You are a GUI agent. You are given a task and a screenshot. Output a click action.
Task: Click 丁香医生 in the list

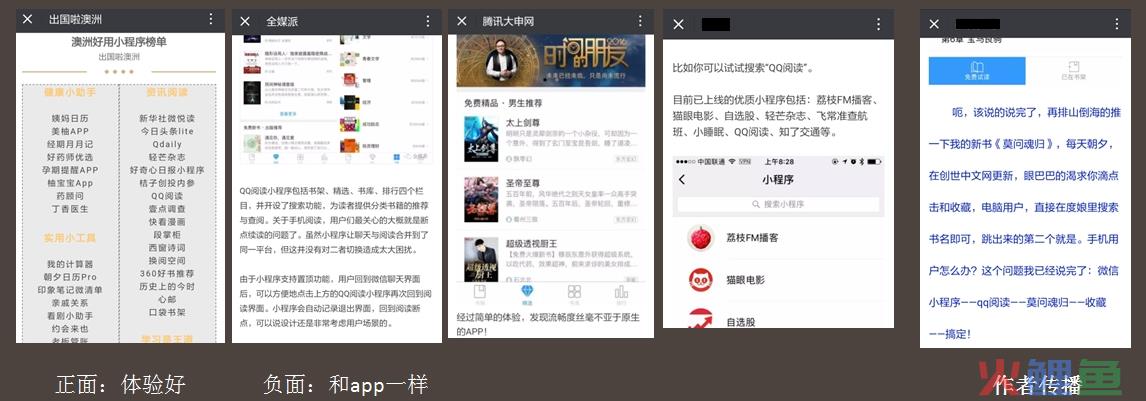coord(69,209)
